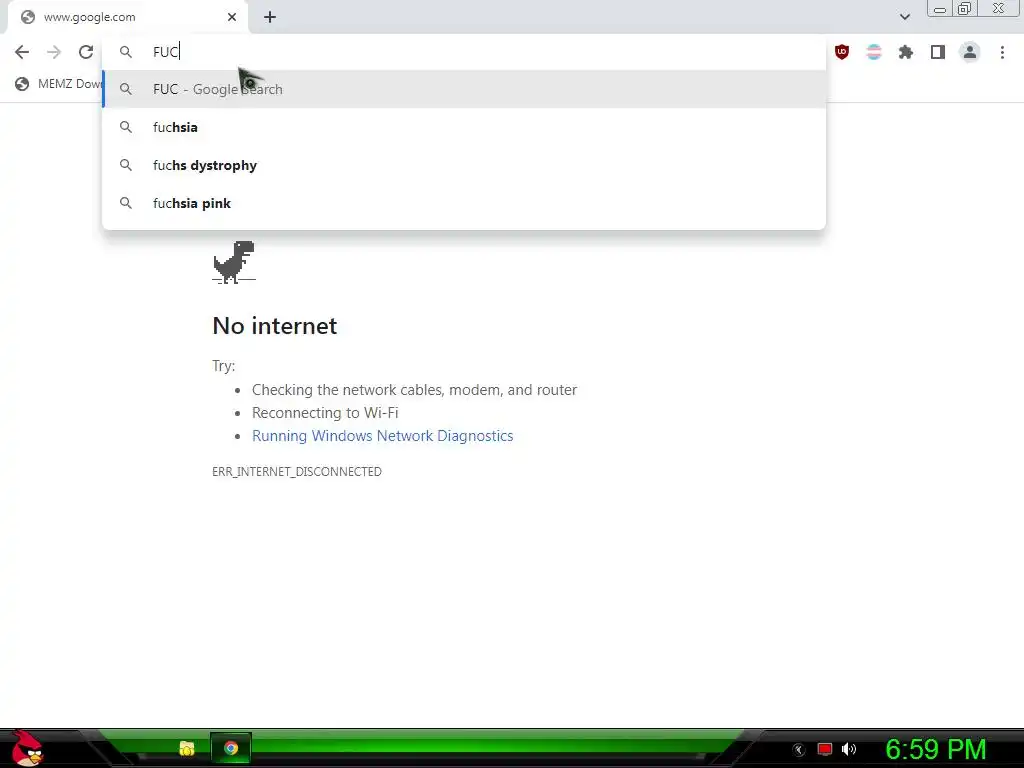Click the Chrome taskbar icon
The width and height of the screenshot is (1024, 768).
tap(231, 748)
